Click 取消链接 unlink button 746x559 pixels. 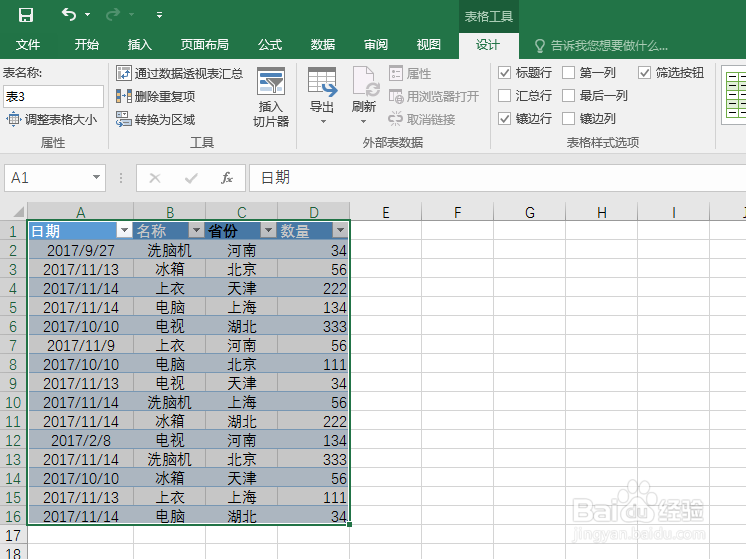point(422,119)
